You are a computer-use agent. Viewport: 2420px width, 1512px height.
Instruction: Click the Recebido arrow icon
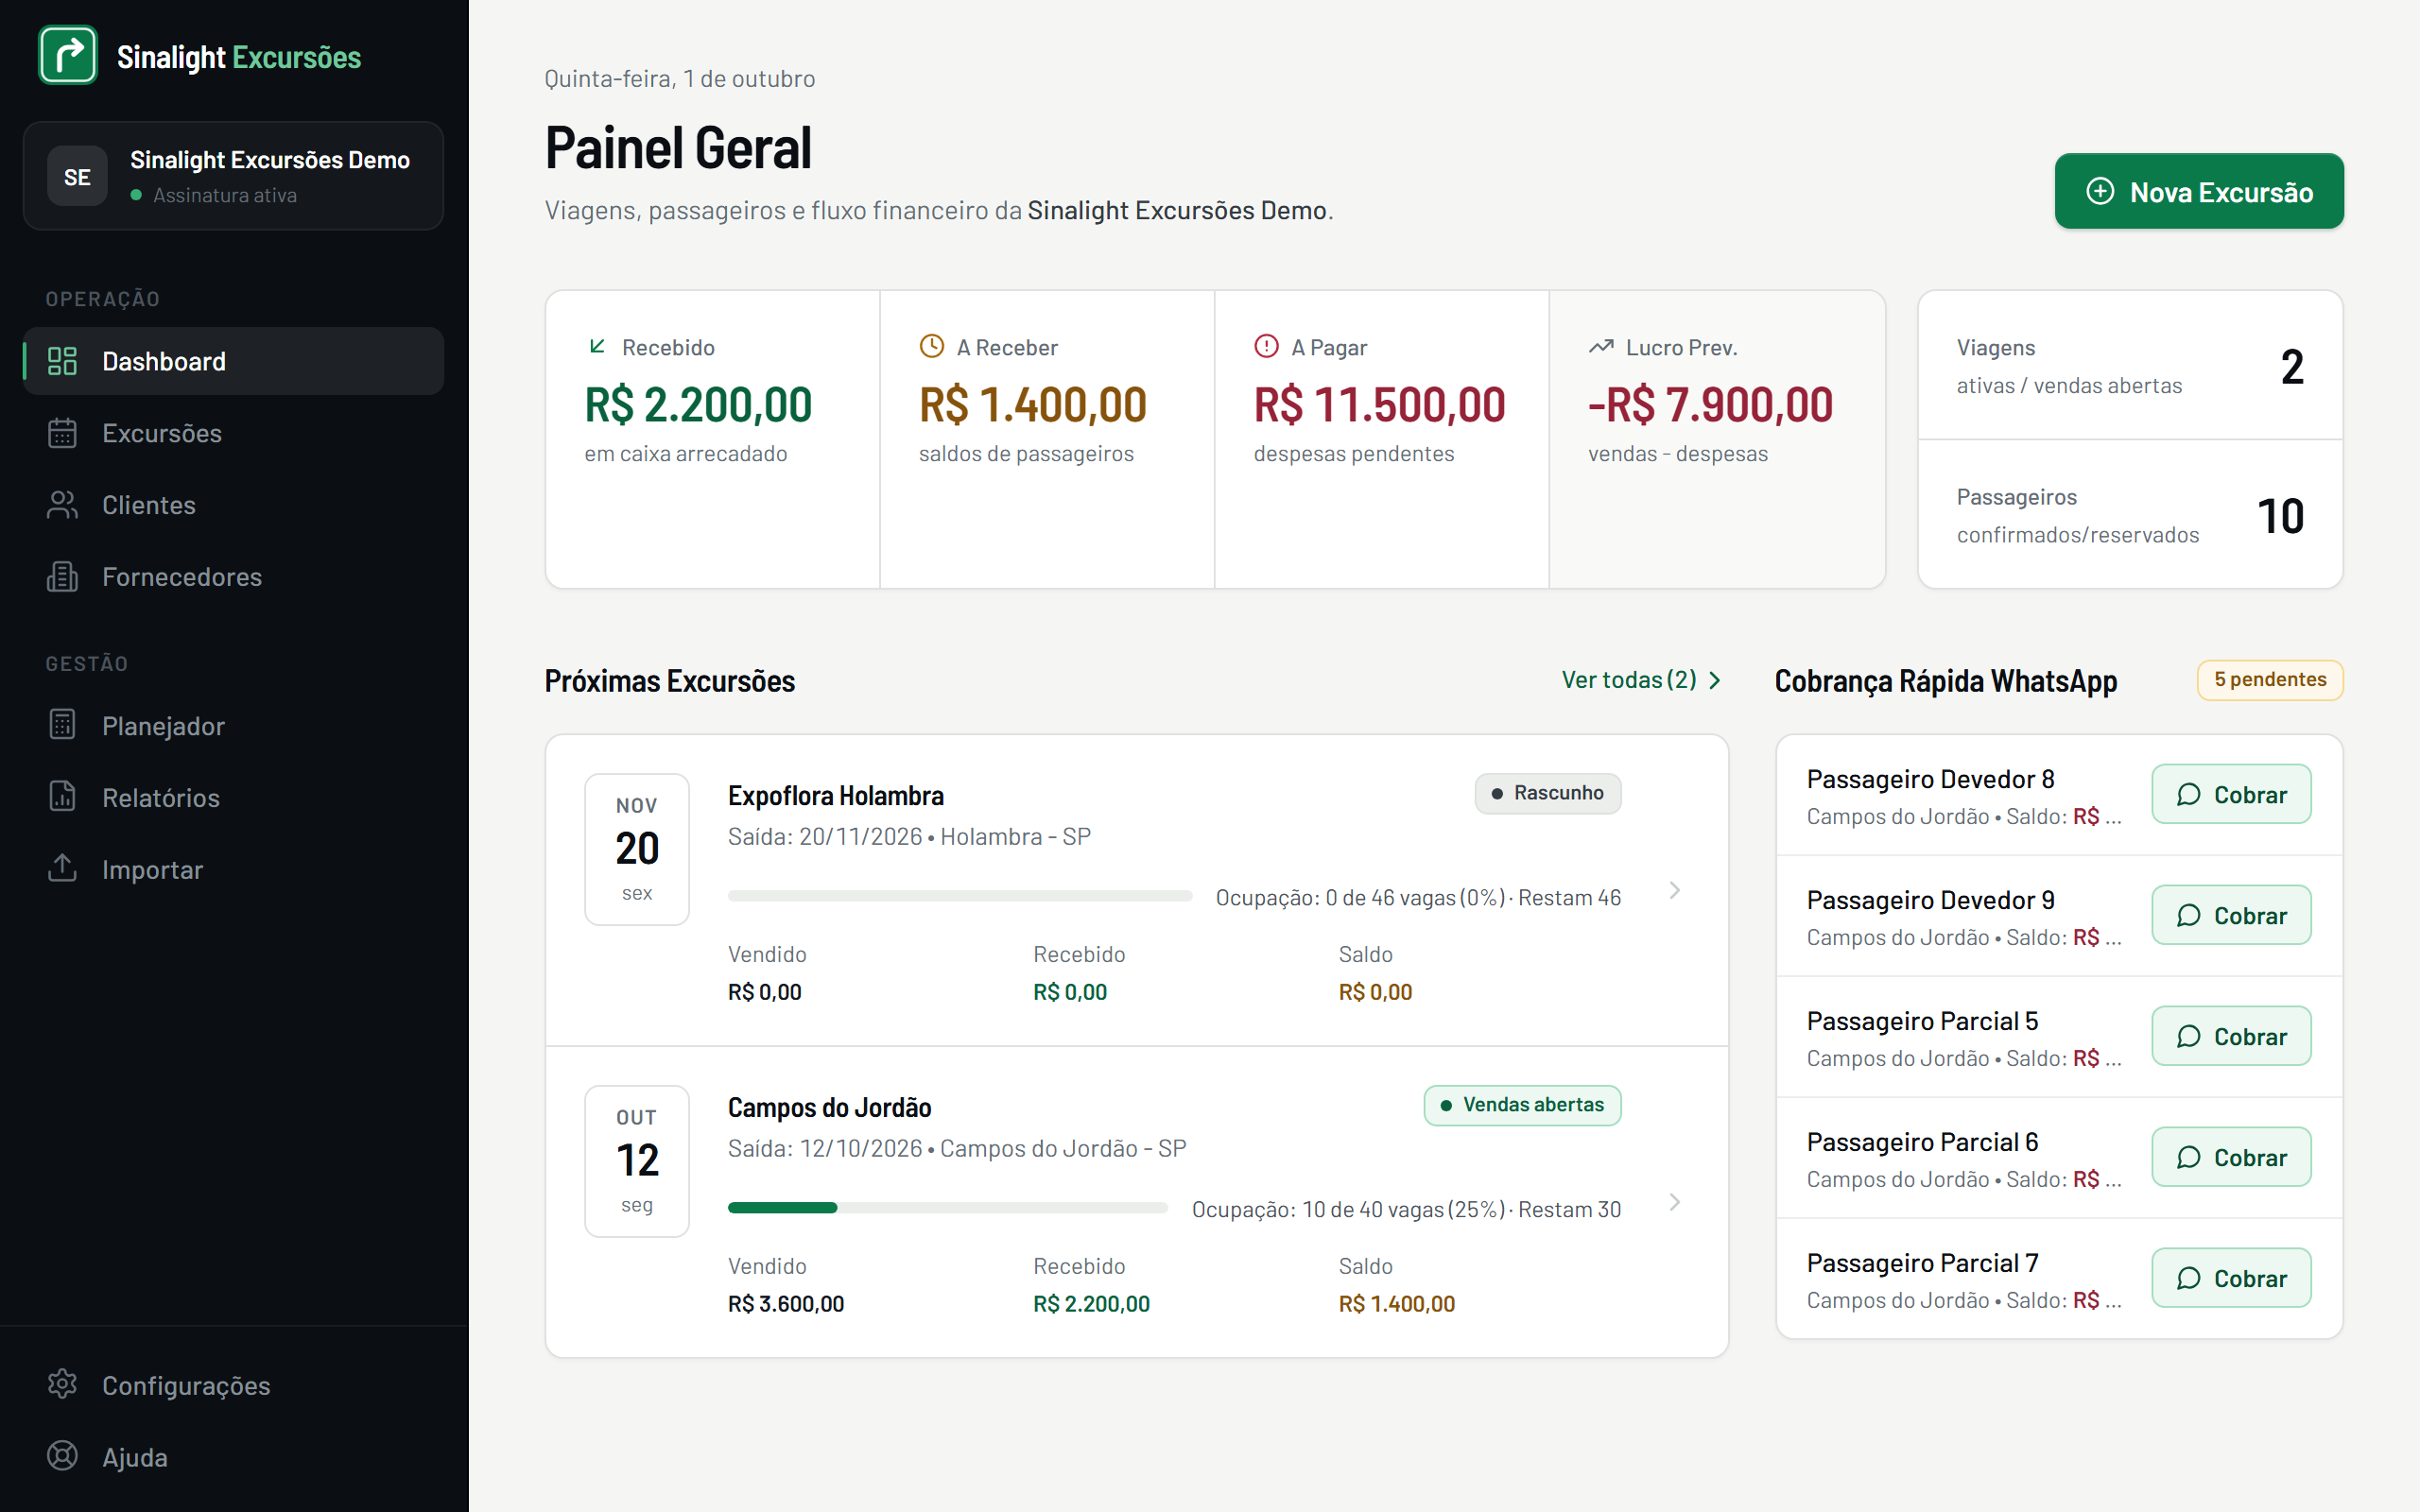tap(597, 347)
